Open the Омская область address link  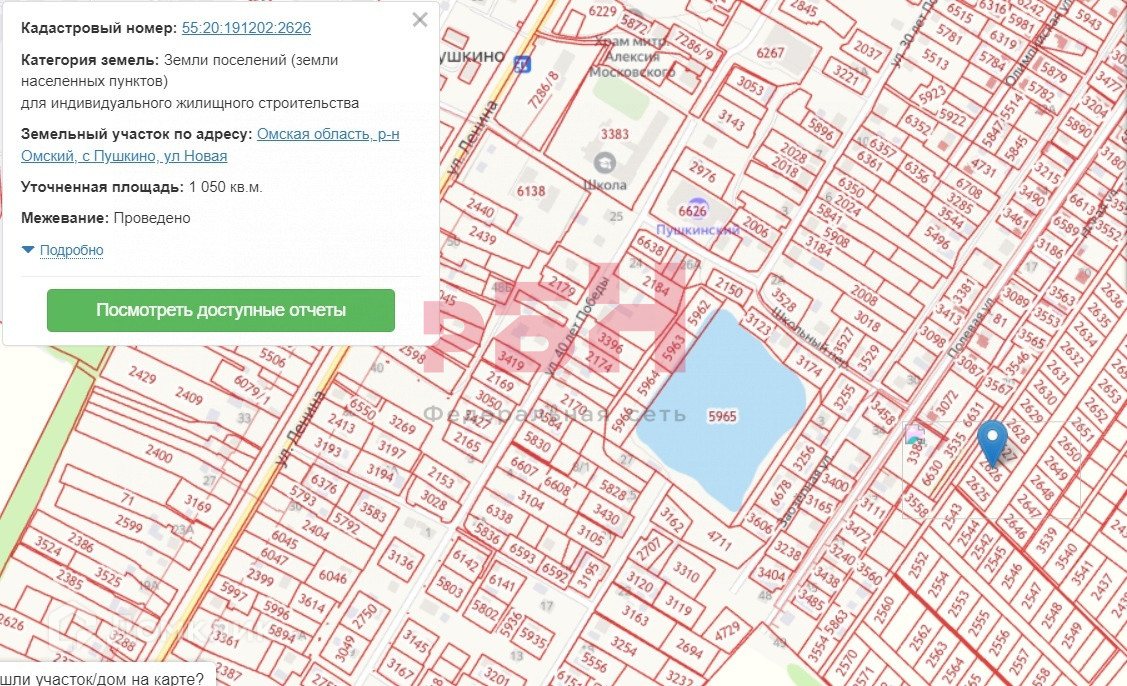(x=210, y=145)
